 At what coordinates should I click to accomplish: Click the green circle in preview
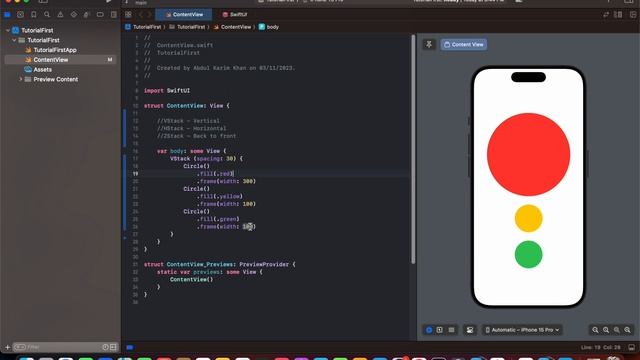[528, 255]
